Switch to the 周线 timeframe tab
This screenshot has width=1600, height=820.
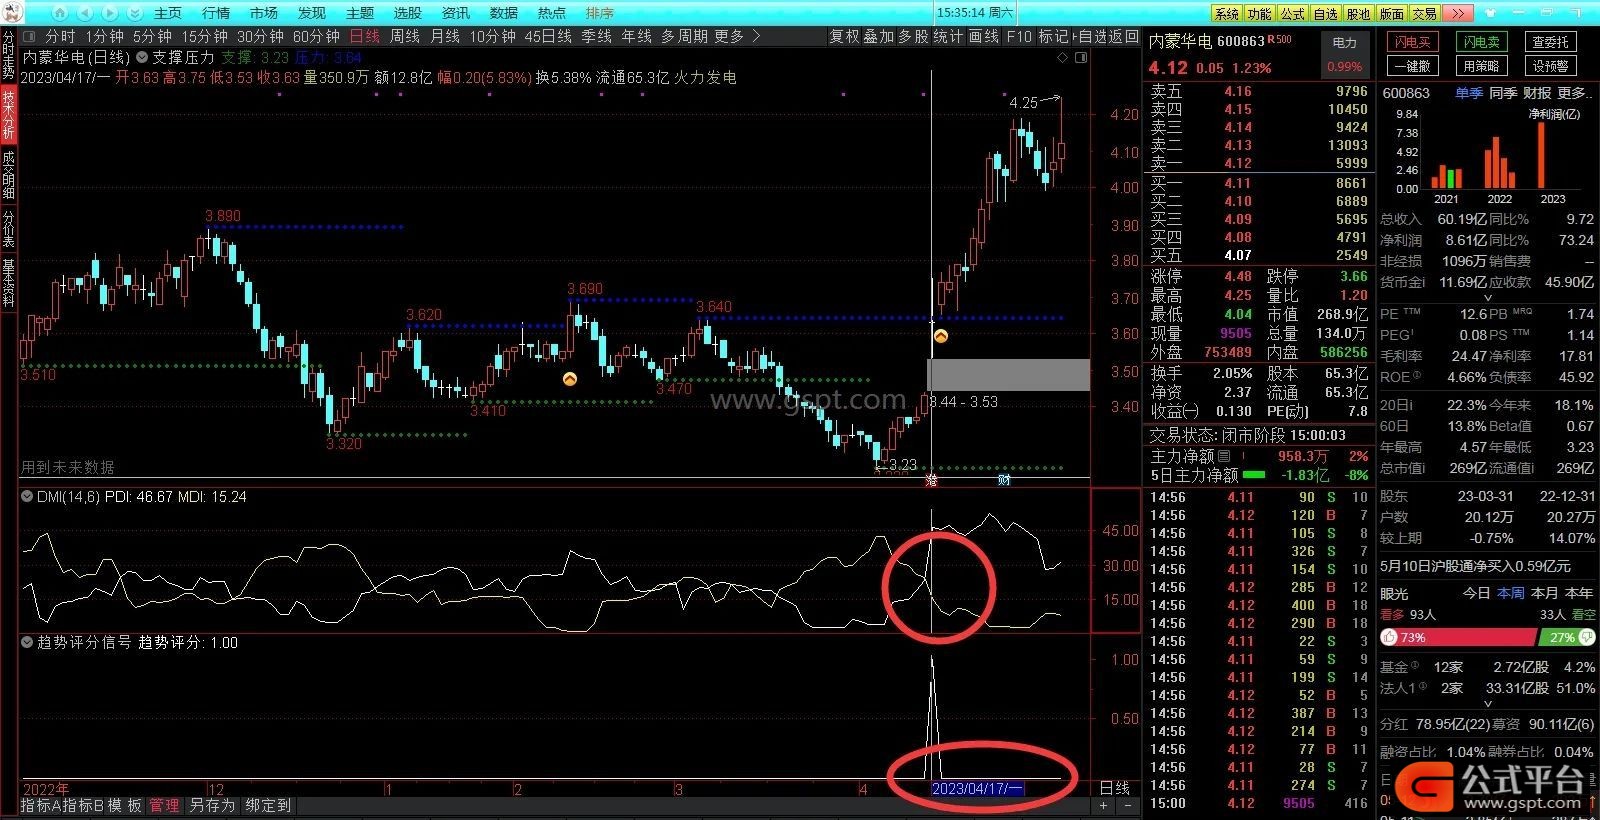coord(405,36)
